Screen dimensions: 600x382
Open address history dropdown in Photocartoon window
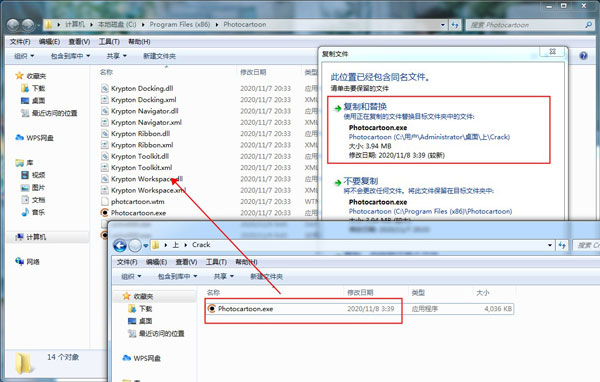tap(443, 25)
